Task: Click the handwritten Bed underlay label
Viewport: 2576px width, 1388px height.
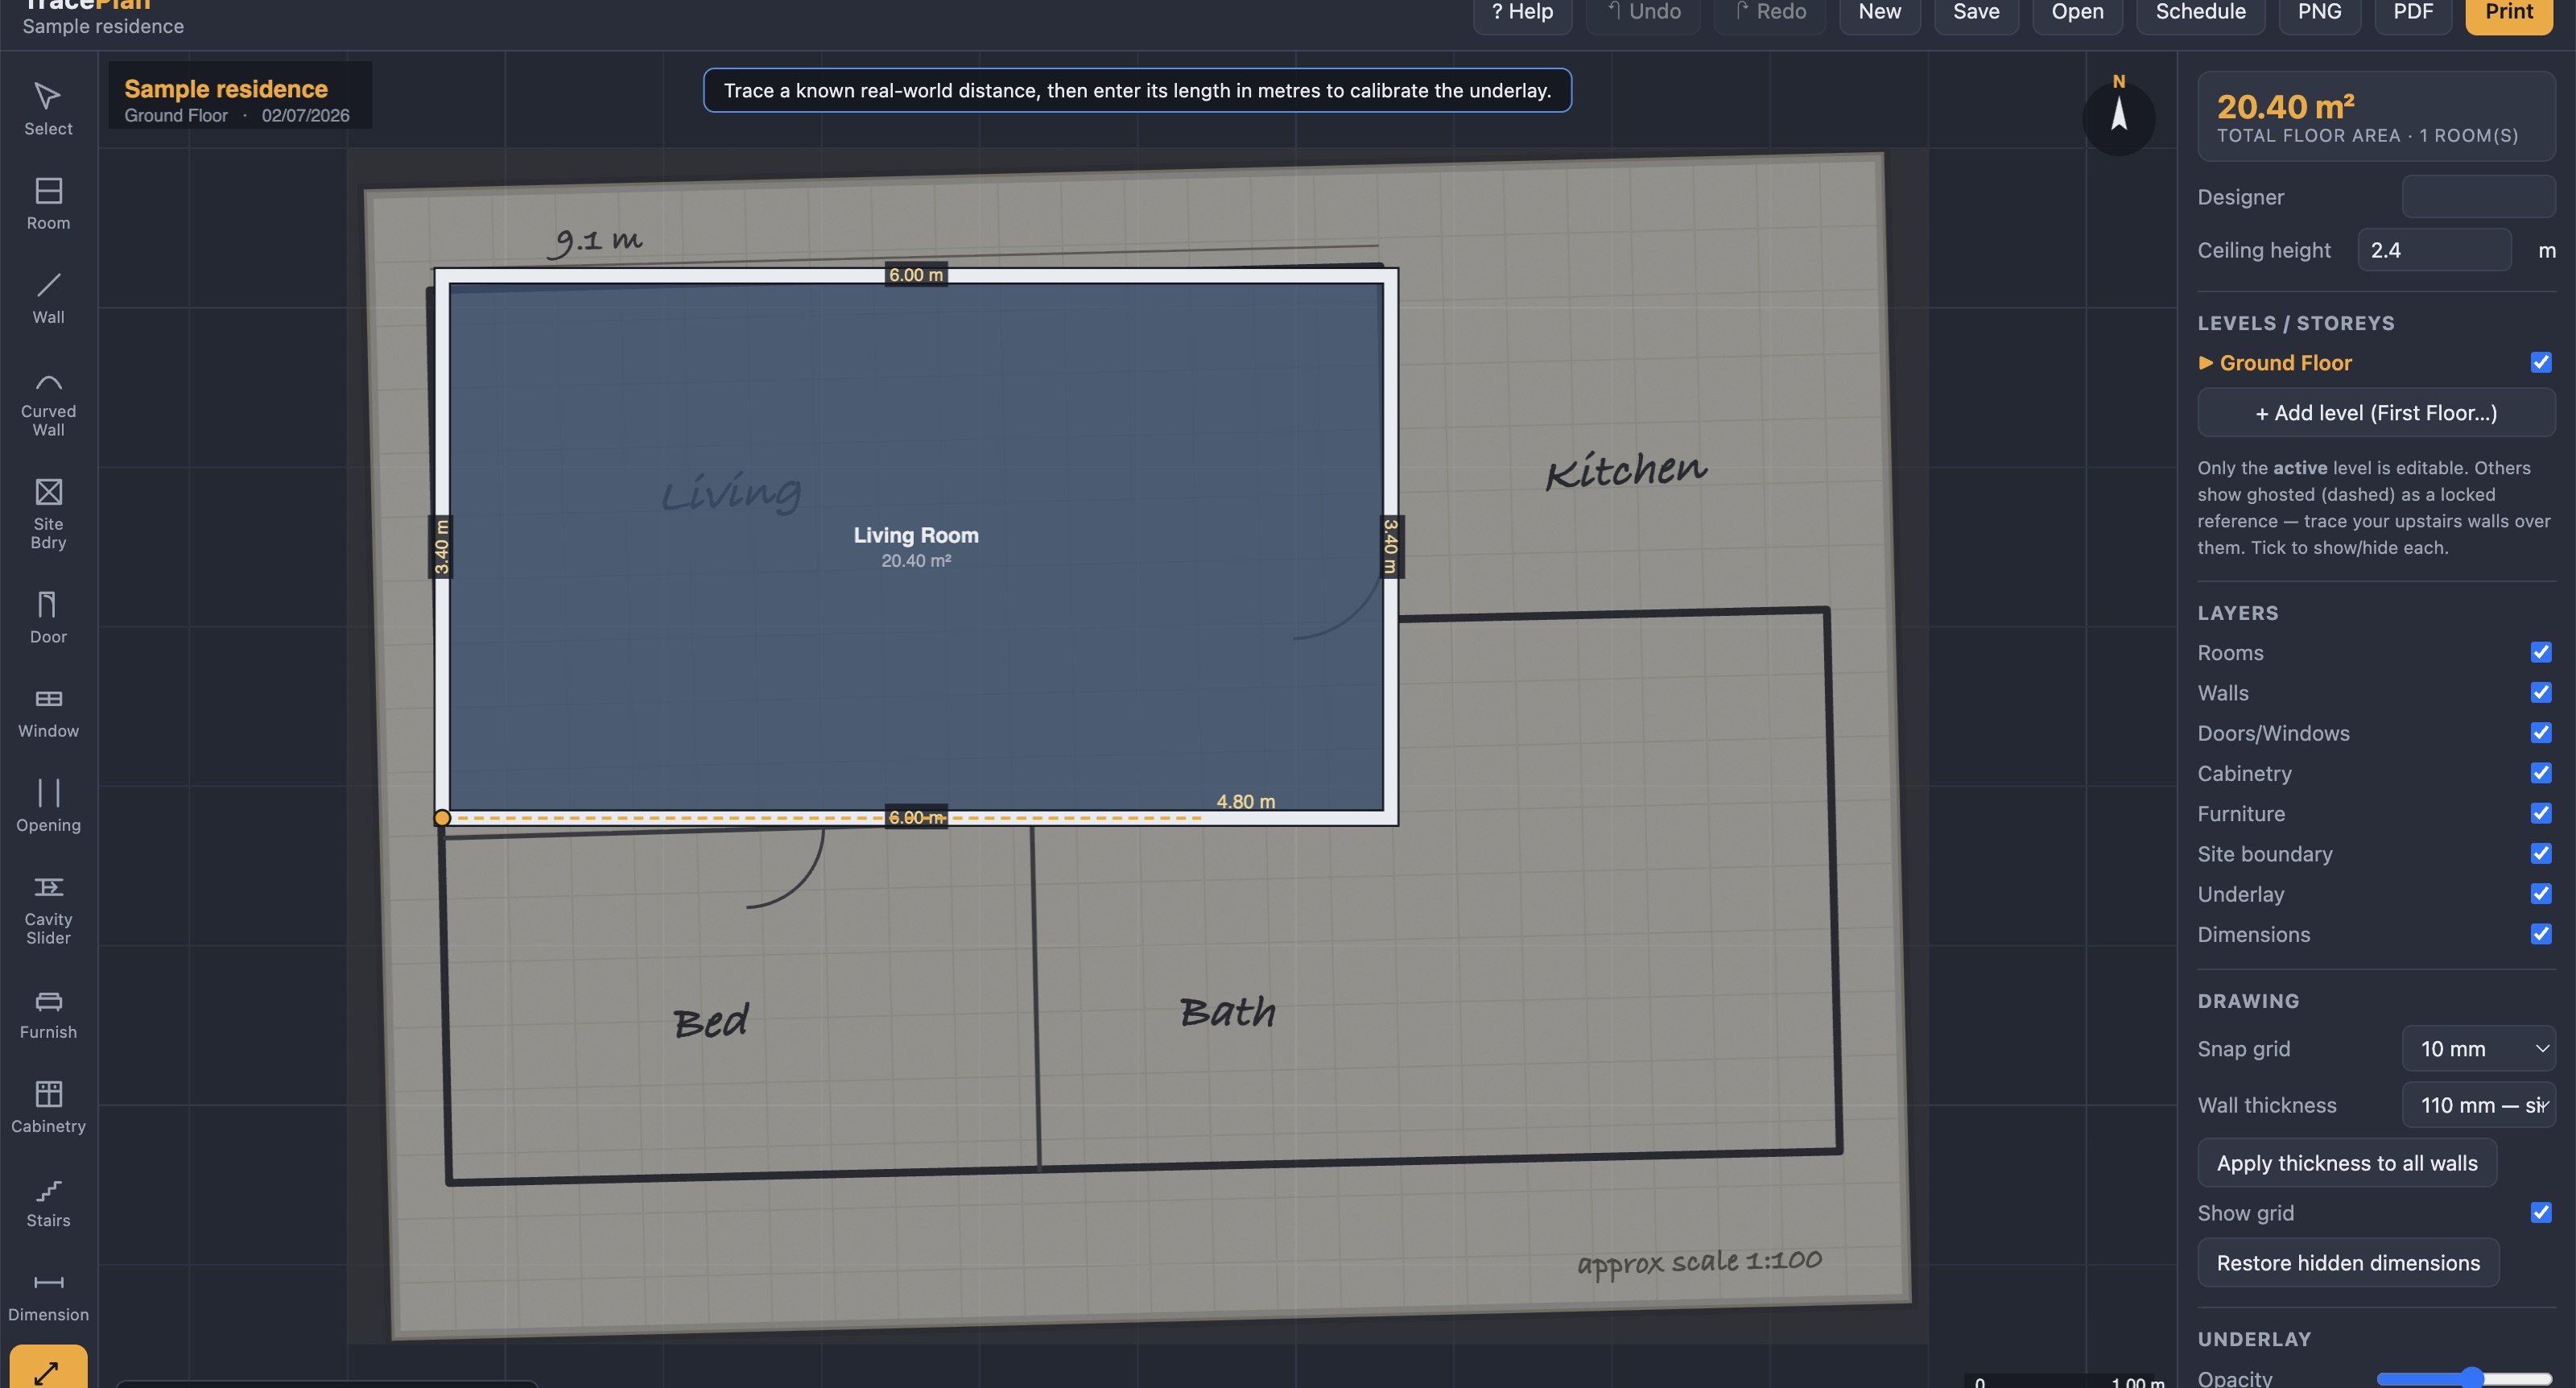Action: click(x=710, y=1020)
